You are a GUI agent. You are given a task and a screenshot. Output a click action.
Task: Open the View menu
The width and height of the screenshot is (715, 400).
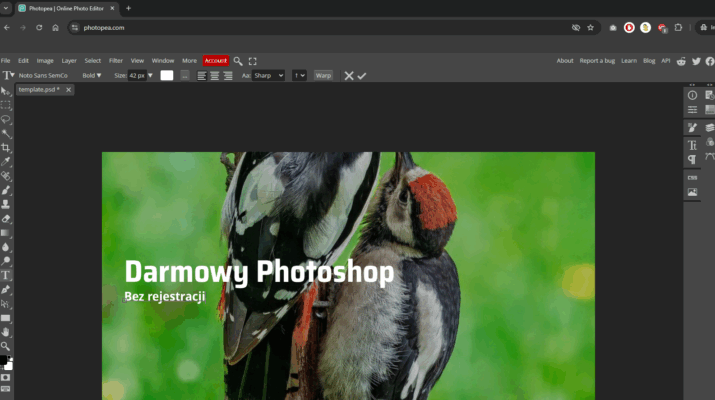[x=137, y=61]
